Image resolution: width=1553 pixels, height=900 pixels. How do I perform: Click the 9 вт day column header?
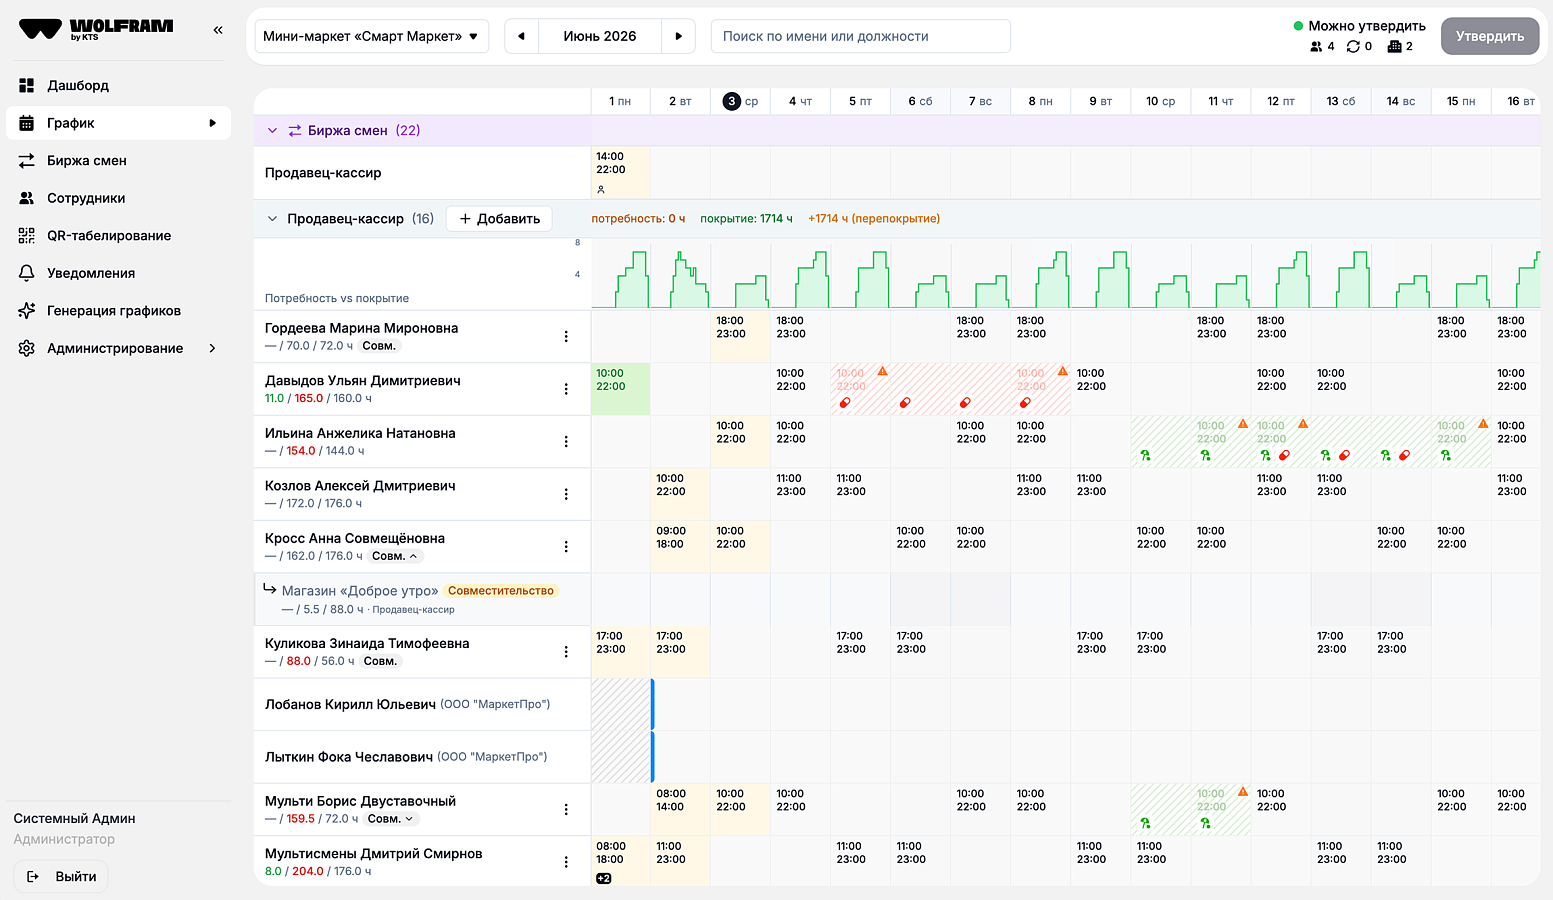pyautogui.click(x=1101, y=101)
